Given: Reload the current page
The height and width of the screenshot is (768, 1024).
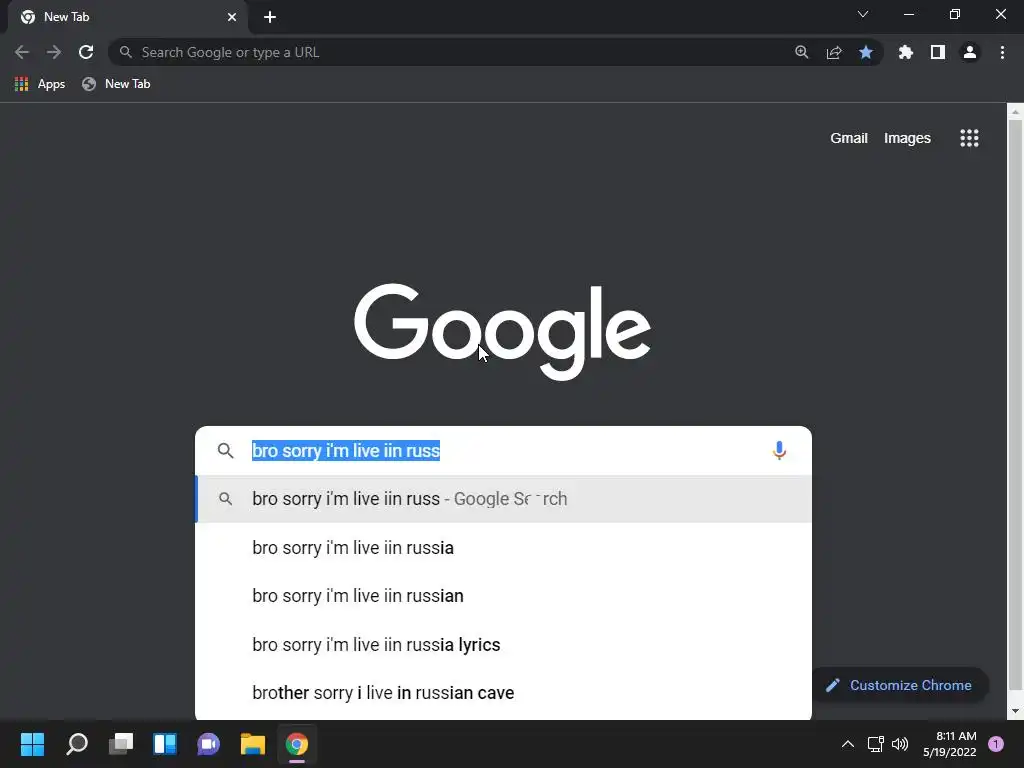Looking at the screenshot, I should point(86,52).
